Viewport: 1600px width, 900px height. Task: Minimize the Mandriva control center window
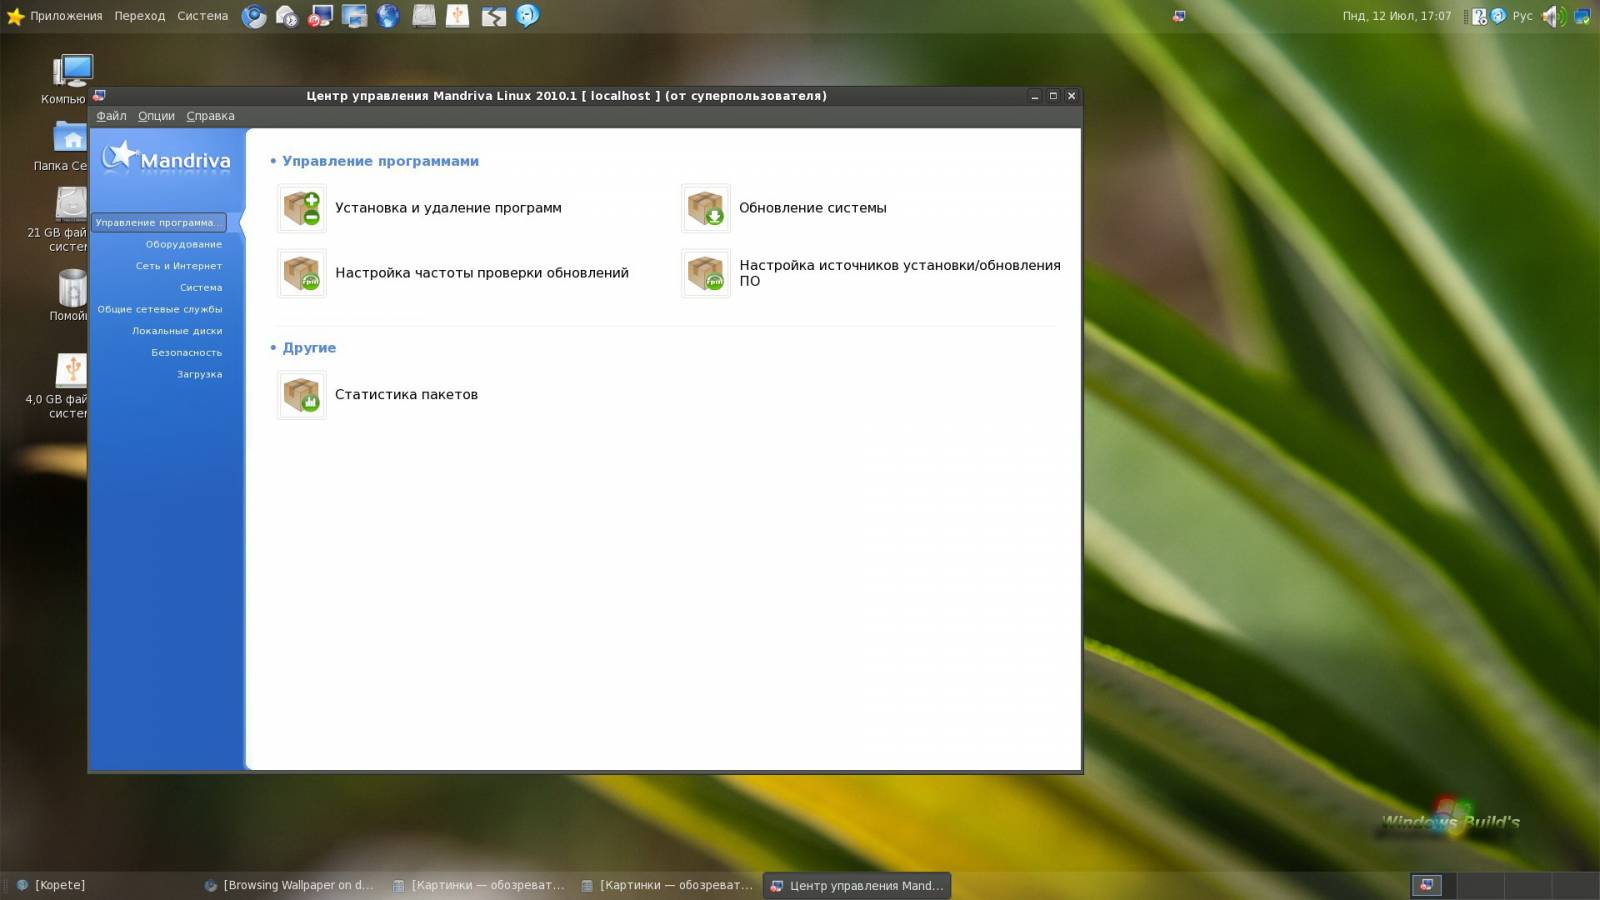point(1035,96)
